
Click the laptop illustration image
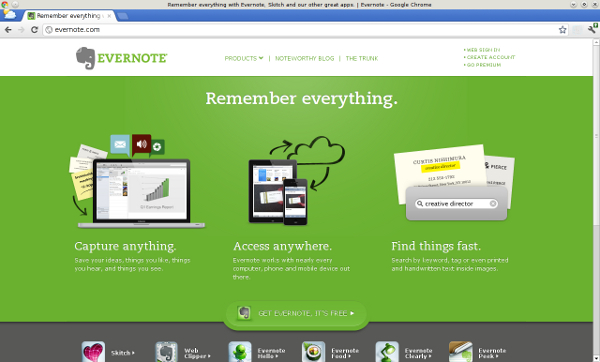(142, 193)
